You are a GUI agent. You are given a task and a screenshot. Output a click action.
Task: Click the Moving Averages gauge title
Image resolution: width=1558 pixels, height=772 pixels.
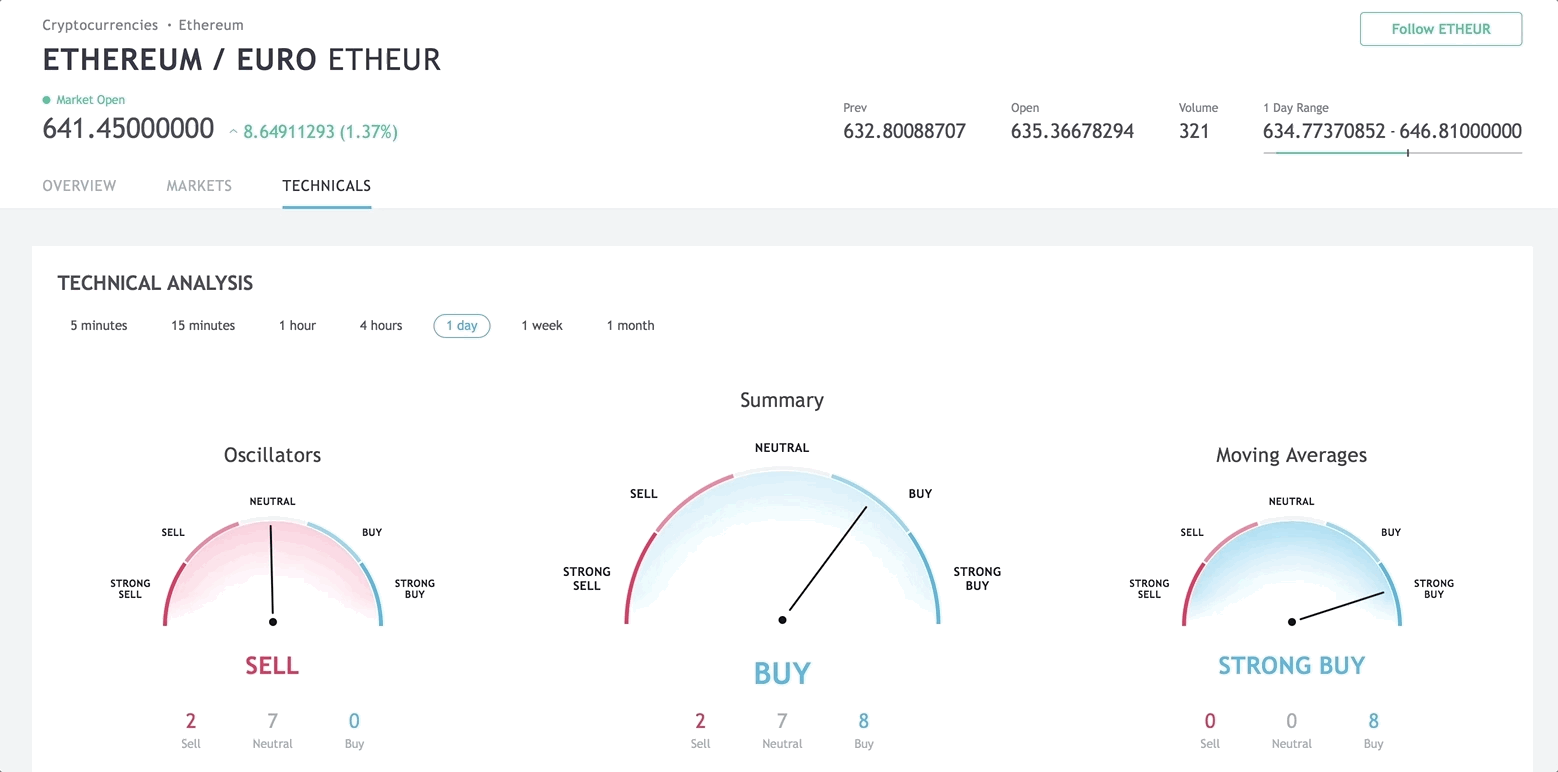pos(1291,455)
